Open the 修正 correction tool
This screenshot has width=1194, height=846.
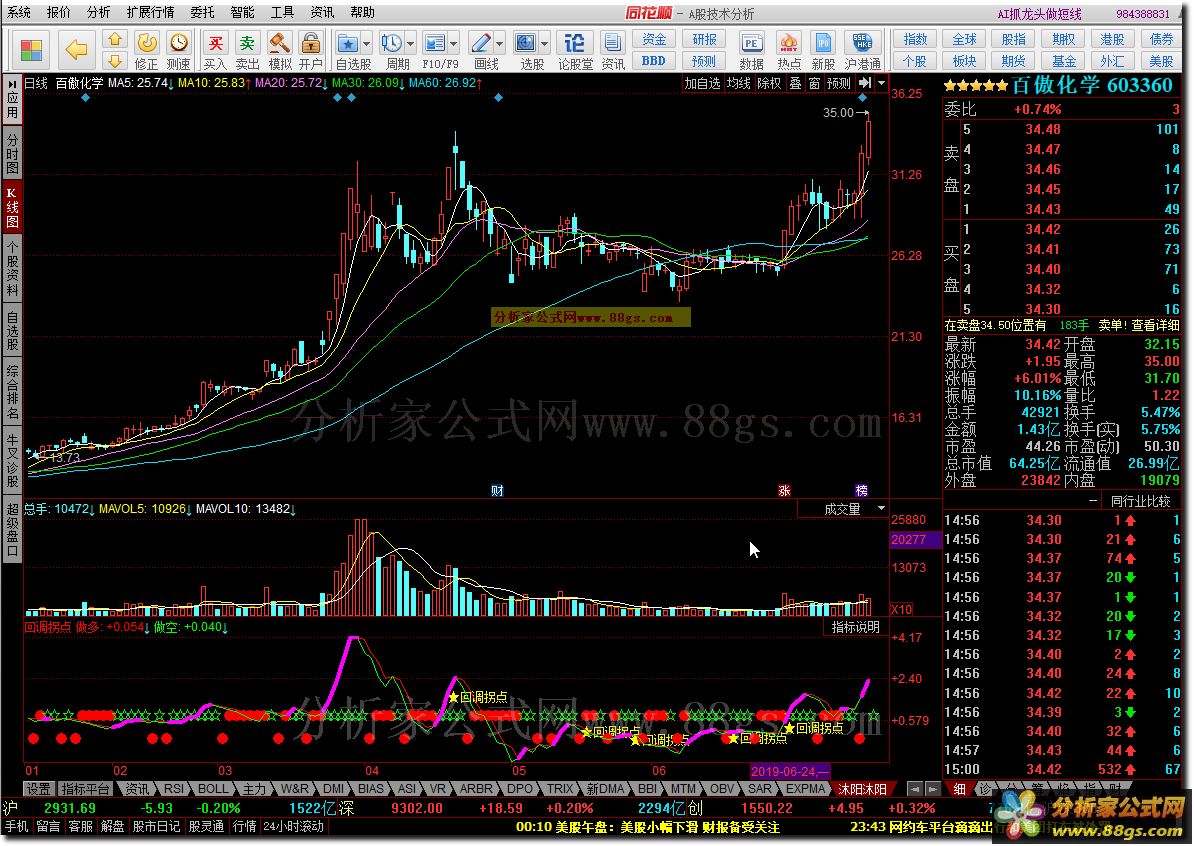click(x=146, y=50)
